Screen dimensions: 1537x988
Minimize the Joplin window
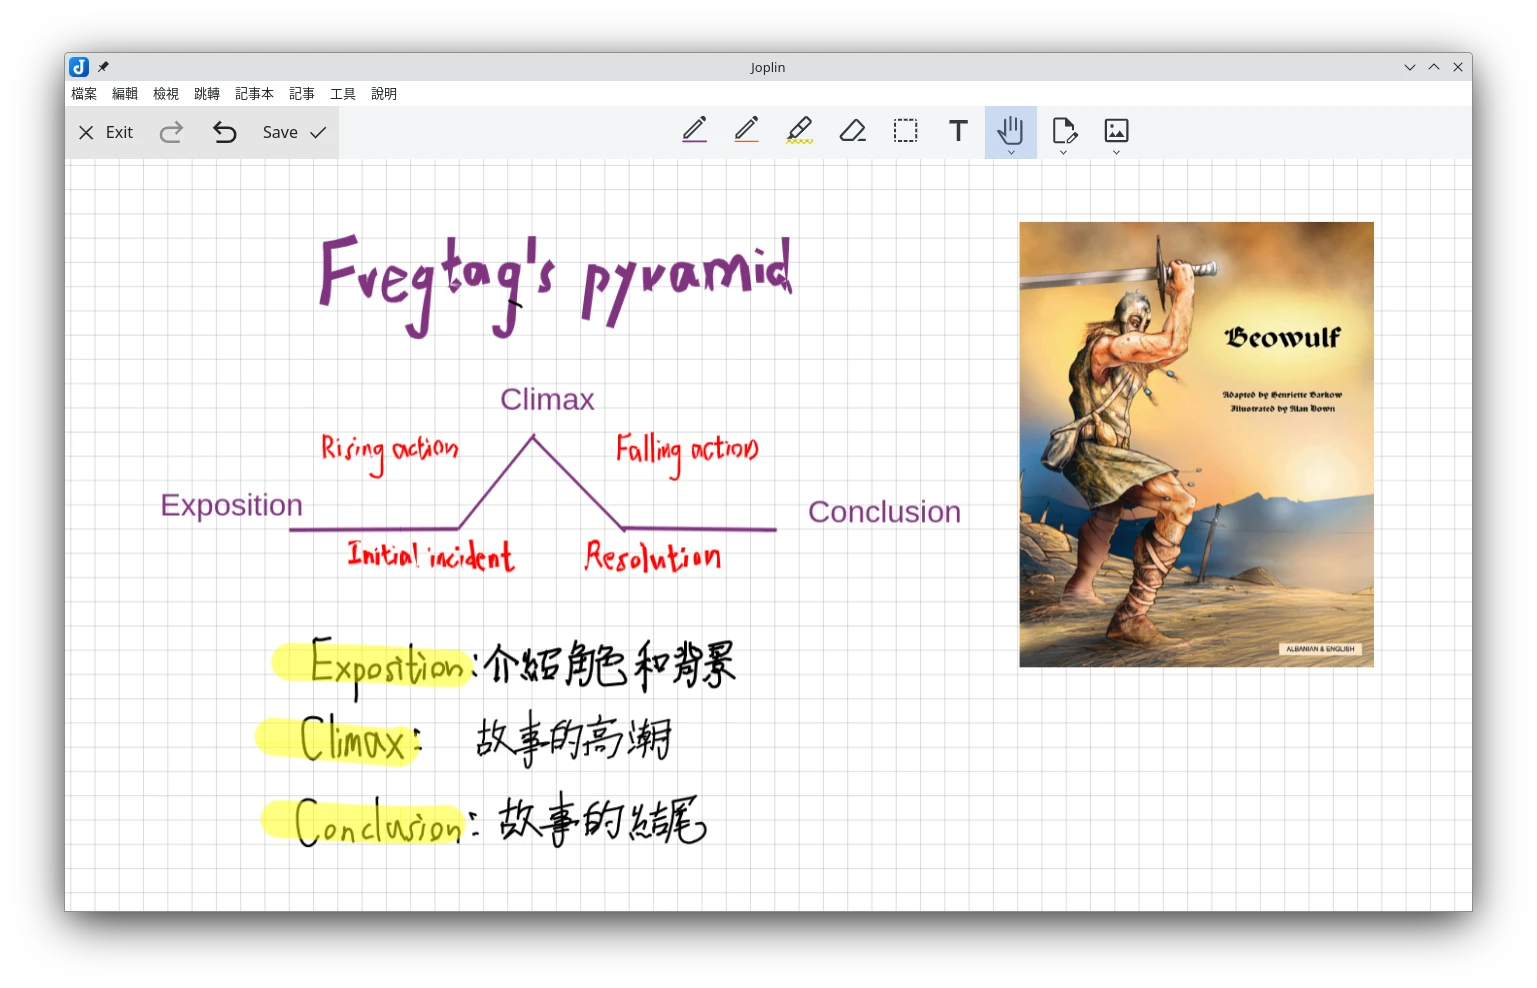[x=1410, y=67]
